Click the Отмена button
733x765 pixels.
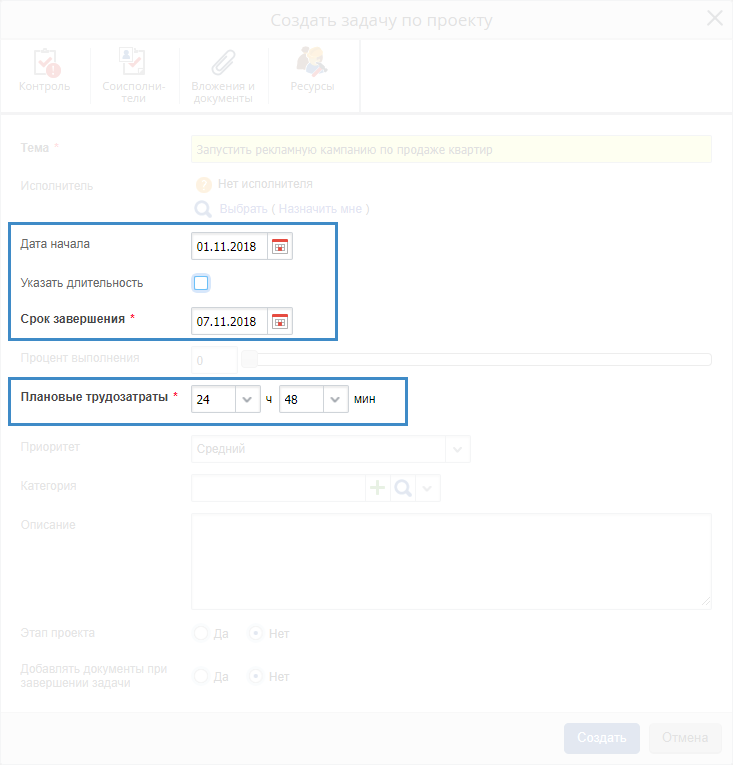[685, 738]
